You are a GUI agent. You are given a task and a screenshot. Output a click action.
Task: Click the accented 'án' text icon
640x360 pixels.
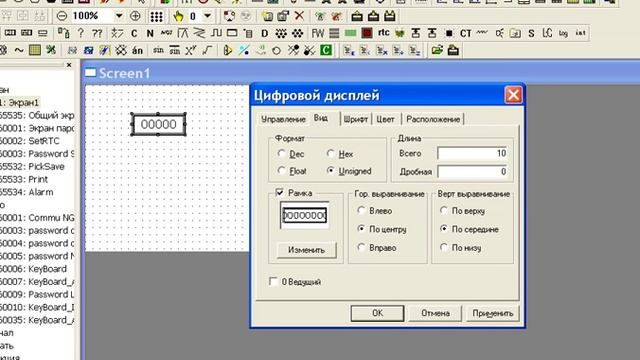tap(138, 51)
